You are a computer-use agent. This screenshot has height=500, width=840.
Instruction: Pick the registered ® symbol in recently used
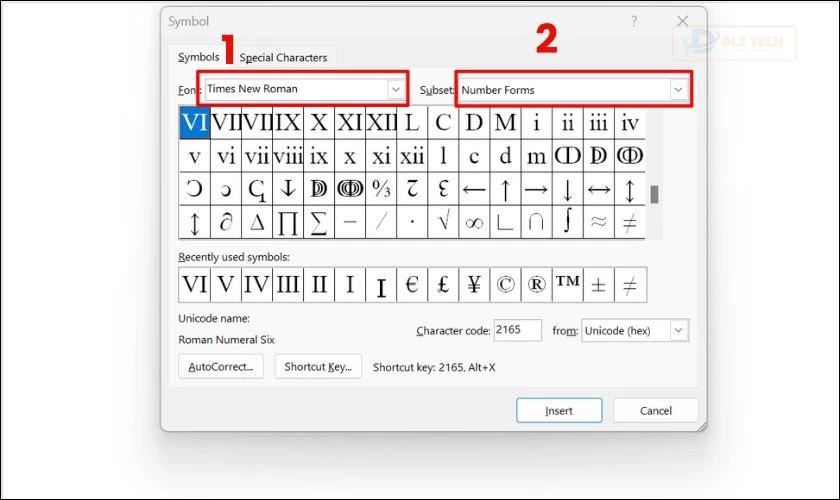coord(536,285)
